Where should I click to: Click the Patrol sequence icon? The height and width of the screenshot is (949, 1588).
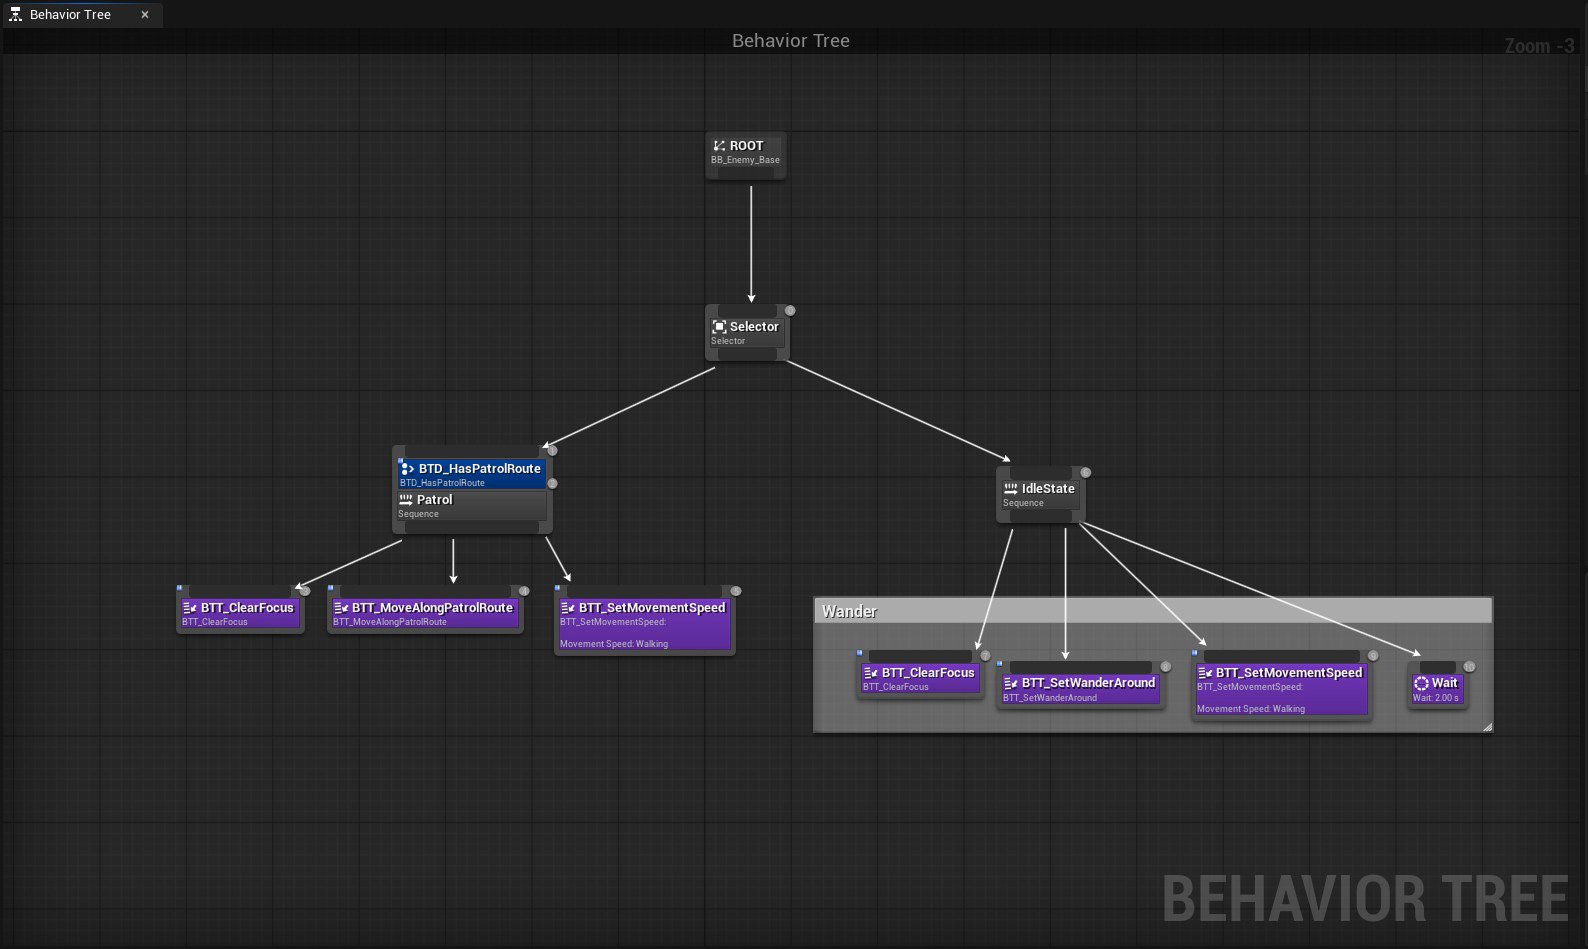[406, 500]
